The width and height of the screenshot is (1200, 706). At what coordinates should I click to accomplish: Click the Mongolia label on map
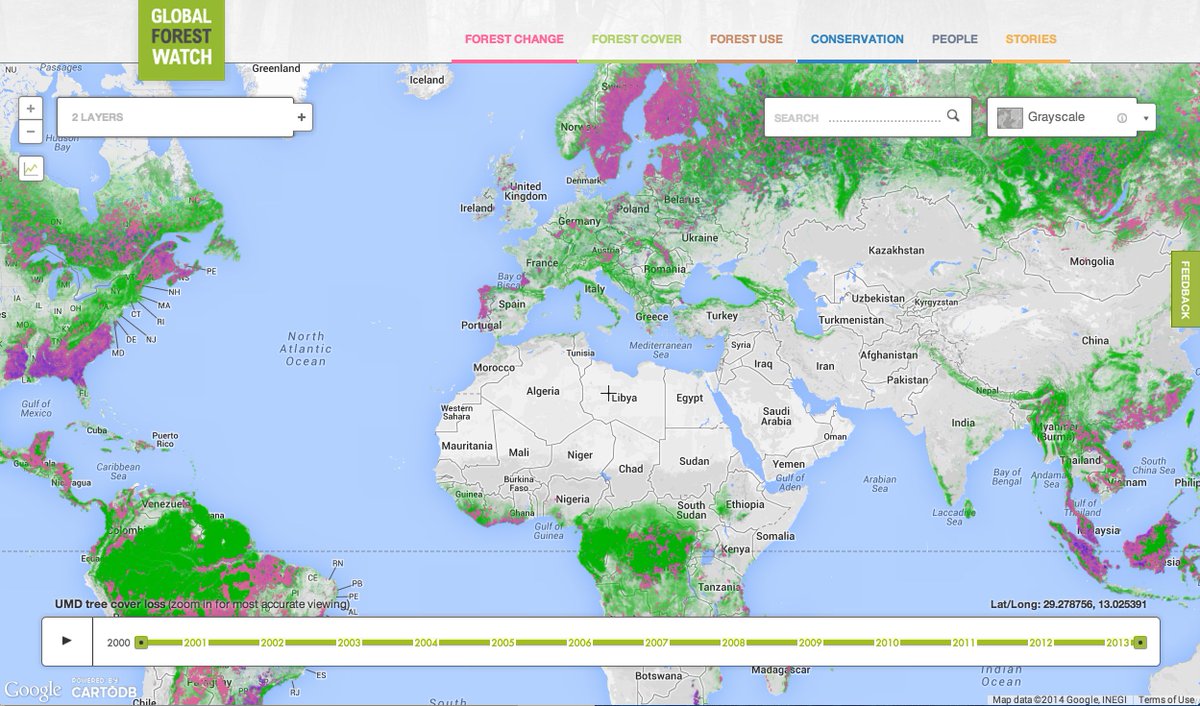coord(1091,261)
